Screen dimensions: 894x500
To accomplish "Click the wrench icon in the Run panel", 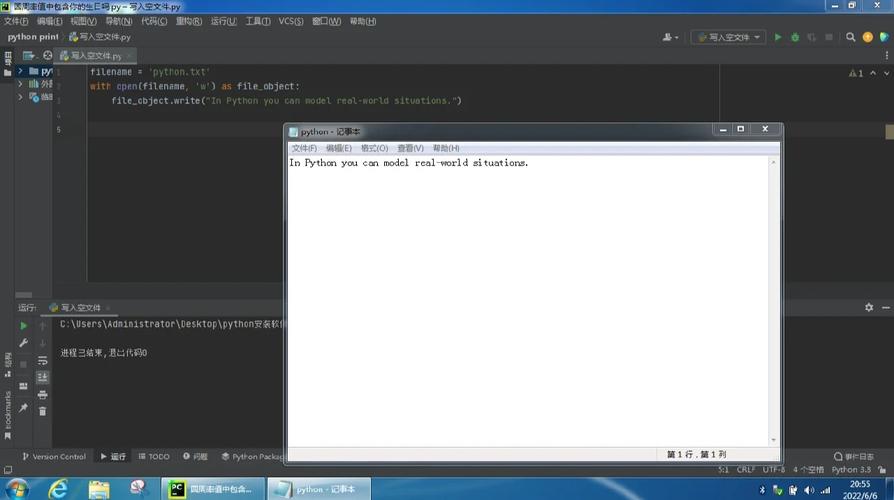I will [23, 343].
